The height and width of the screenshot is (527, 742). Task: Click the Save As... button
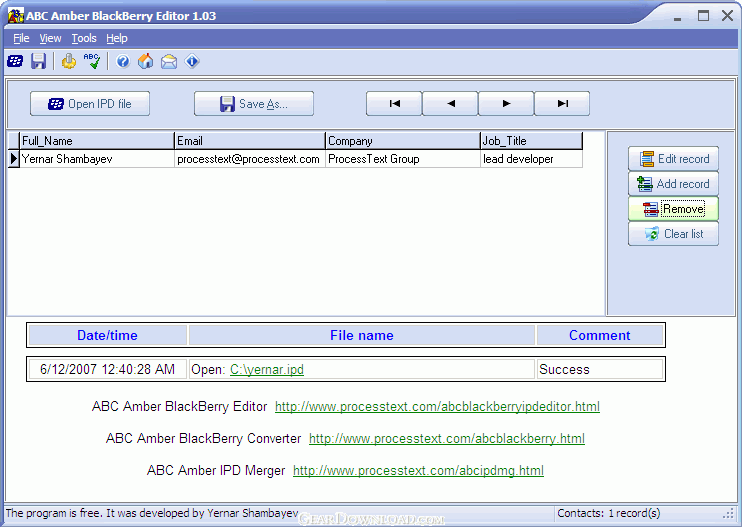254,104
